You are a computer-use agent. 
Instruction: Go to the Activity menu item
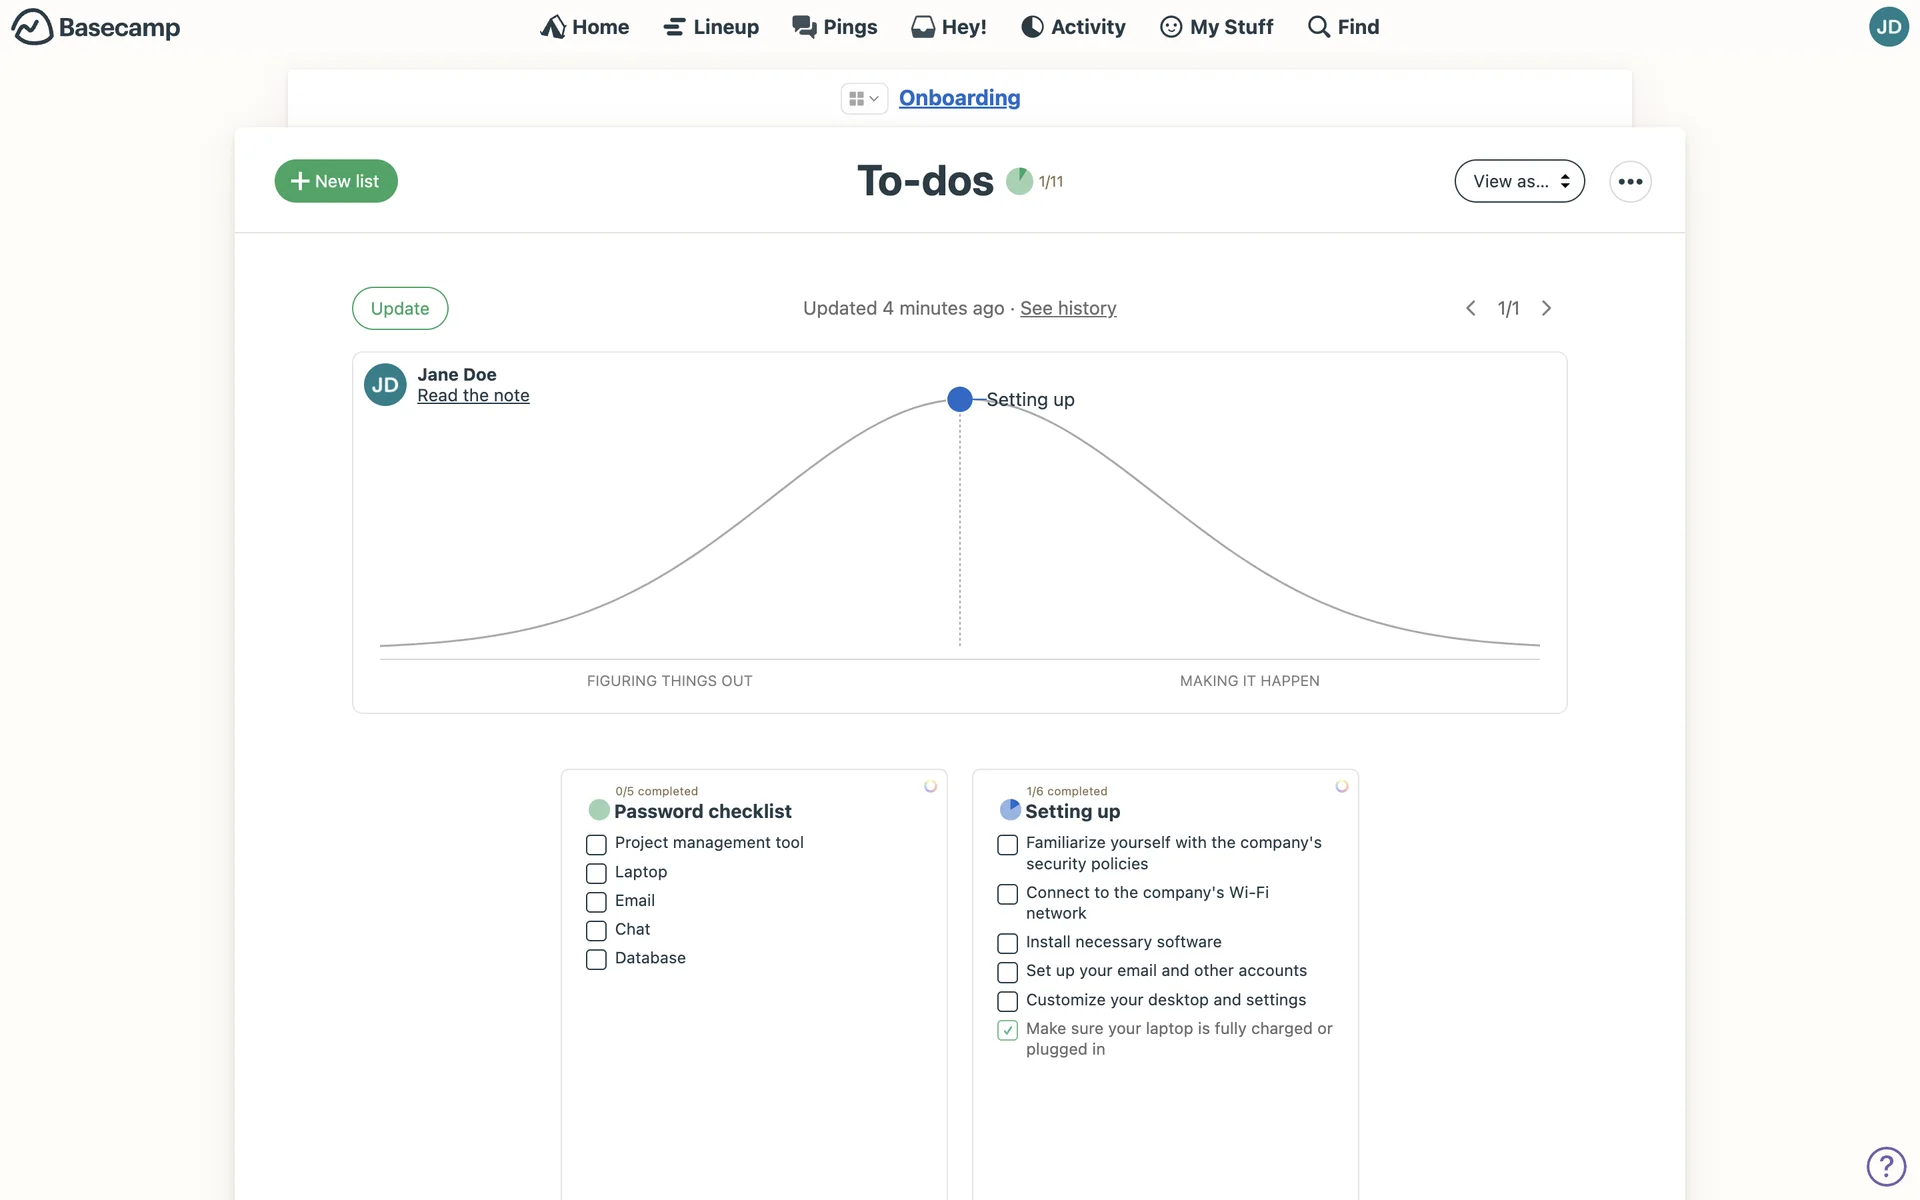[1073, 27]
